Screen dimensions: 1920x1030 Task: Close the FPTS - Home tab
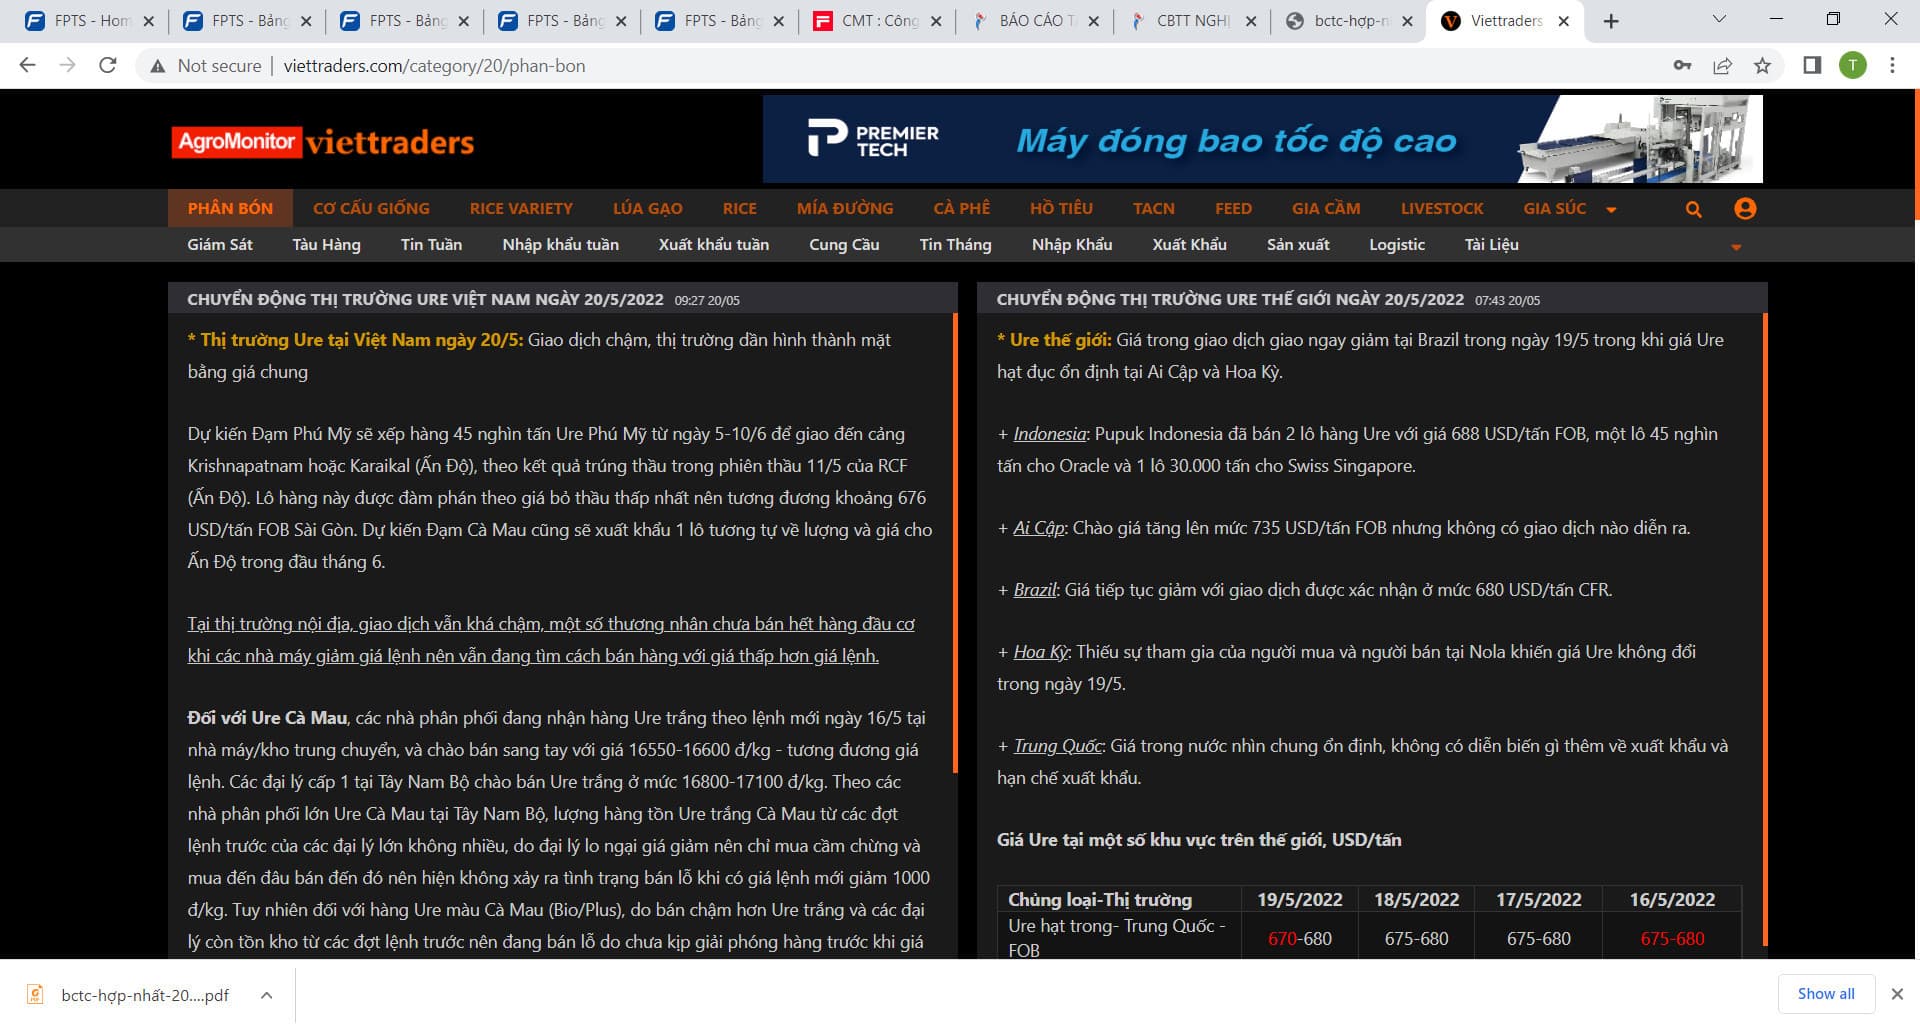[148, 21]
